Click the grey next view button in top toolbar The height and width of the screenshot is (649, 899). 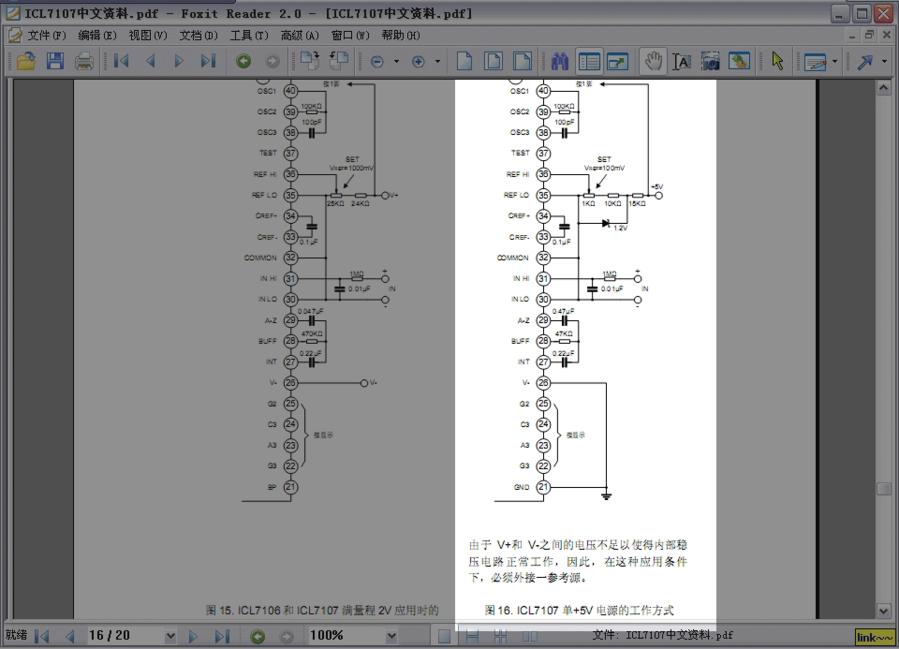pyautogui.click(x=273, y=61)
